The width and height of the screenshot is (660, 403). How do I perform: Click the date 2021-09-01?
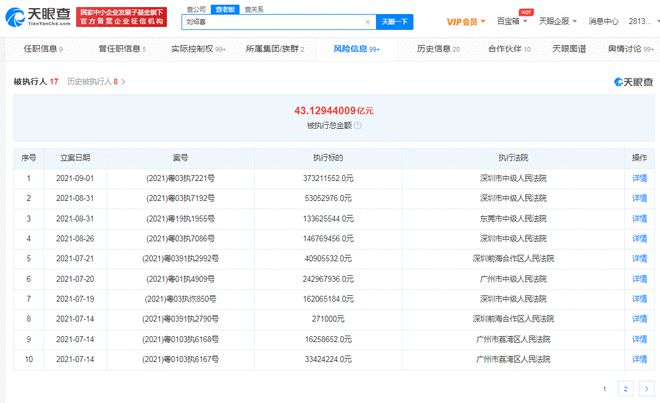click(x=75, y=178)
